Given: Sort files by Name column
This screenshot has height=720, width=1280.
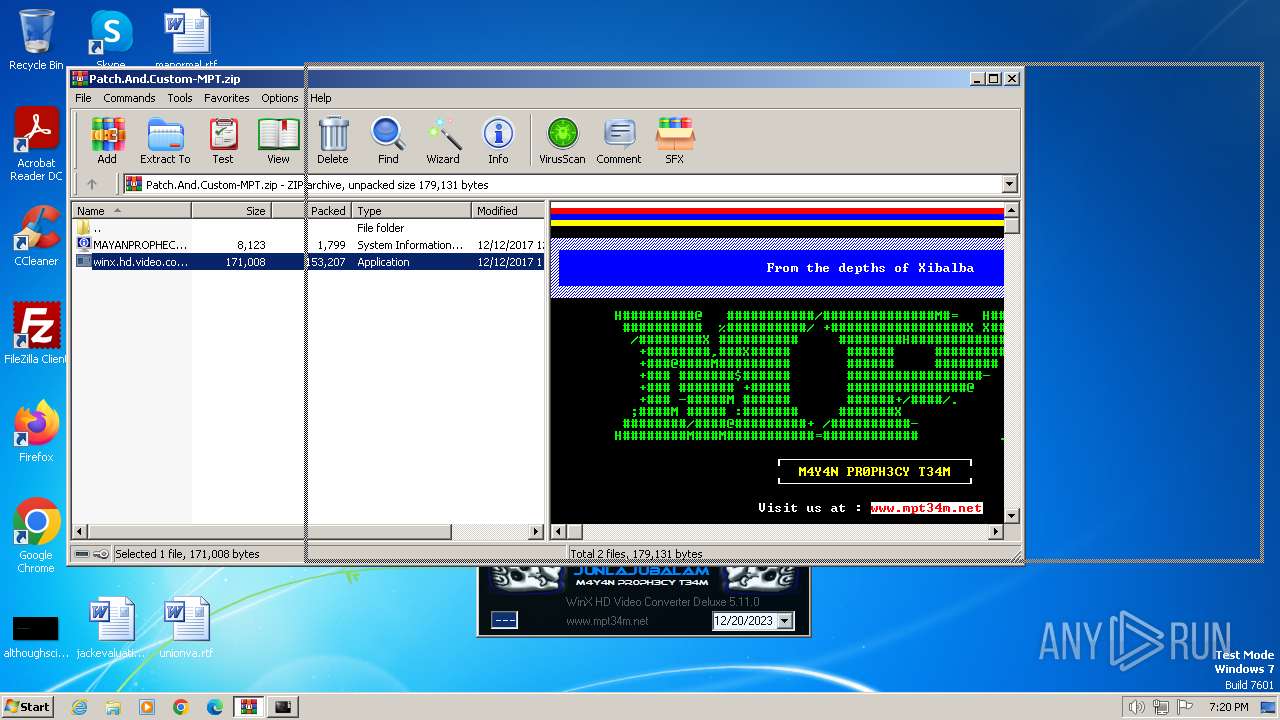Looking at the screenshot, I should [x=131, y=211].
